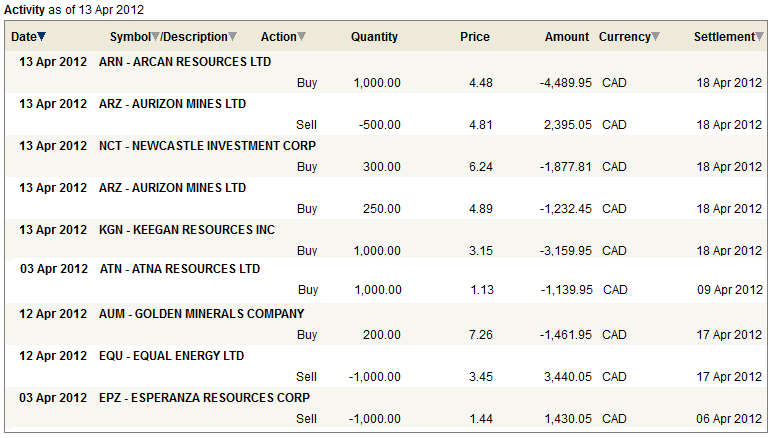Screen dimensions: 777x438
Task: Click the Amount column header
Action: pos(567,37)
